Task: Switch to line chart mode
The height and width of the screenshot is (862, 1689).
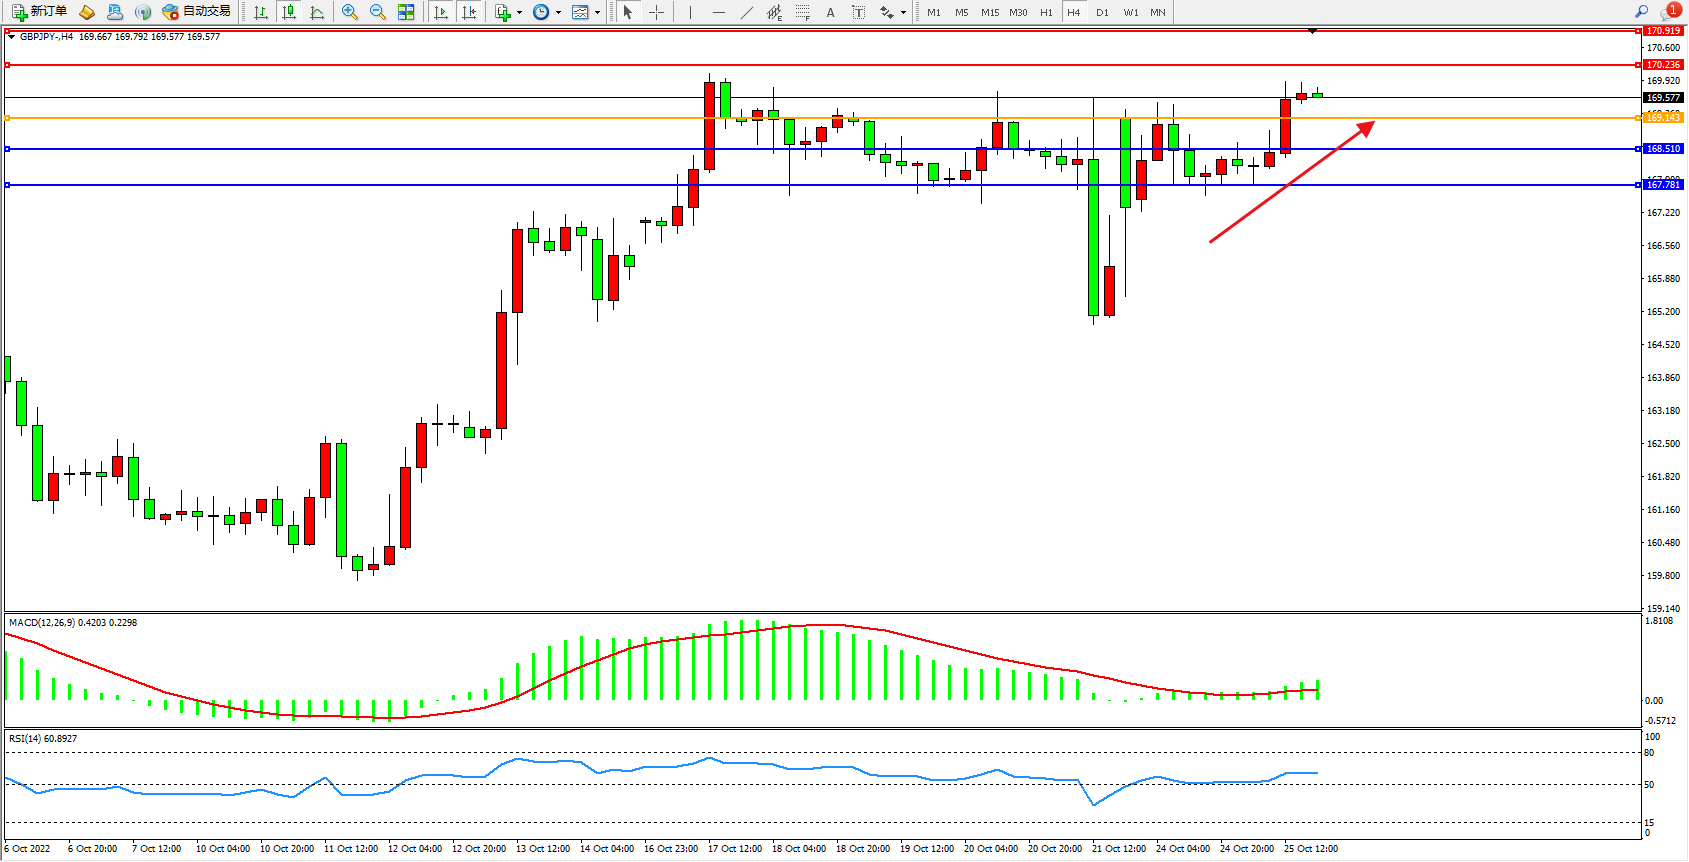Action: tap(317, 12)
